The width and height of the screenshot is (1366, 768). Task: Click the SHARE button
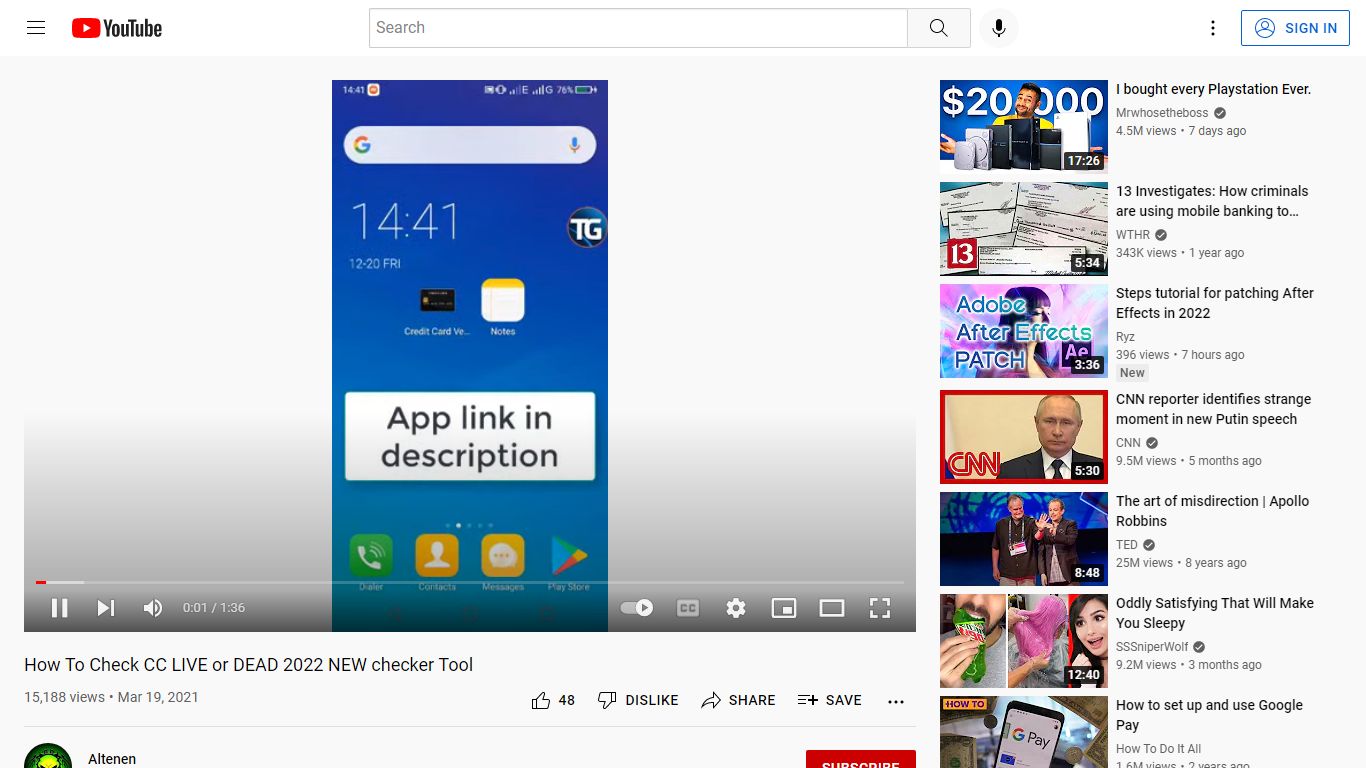tap(738, 700)
